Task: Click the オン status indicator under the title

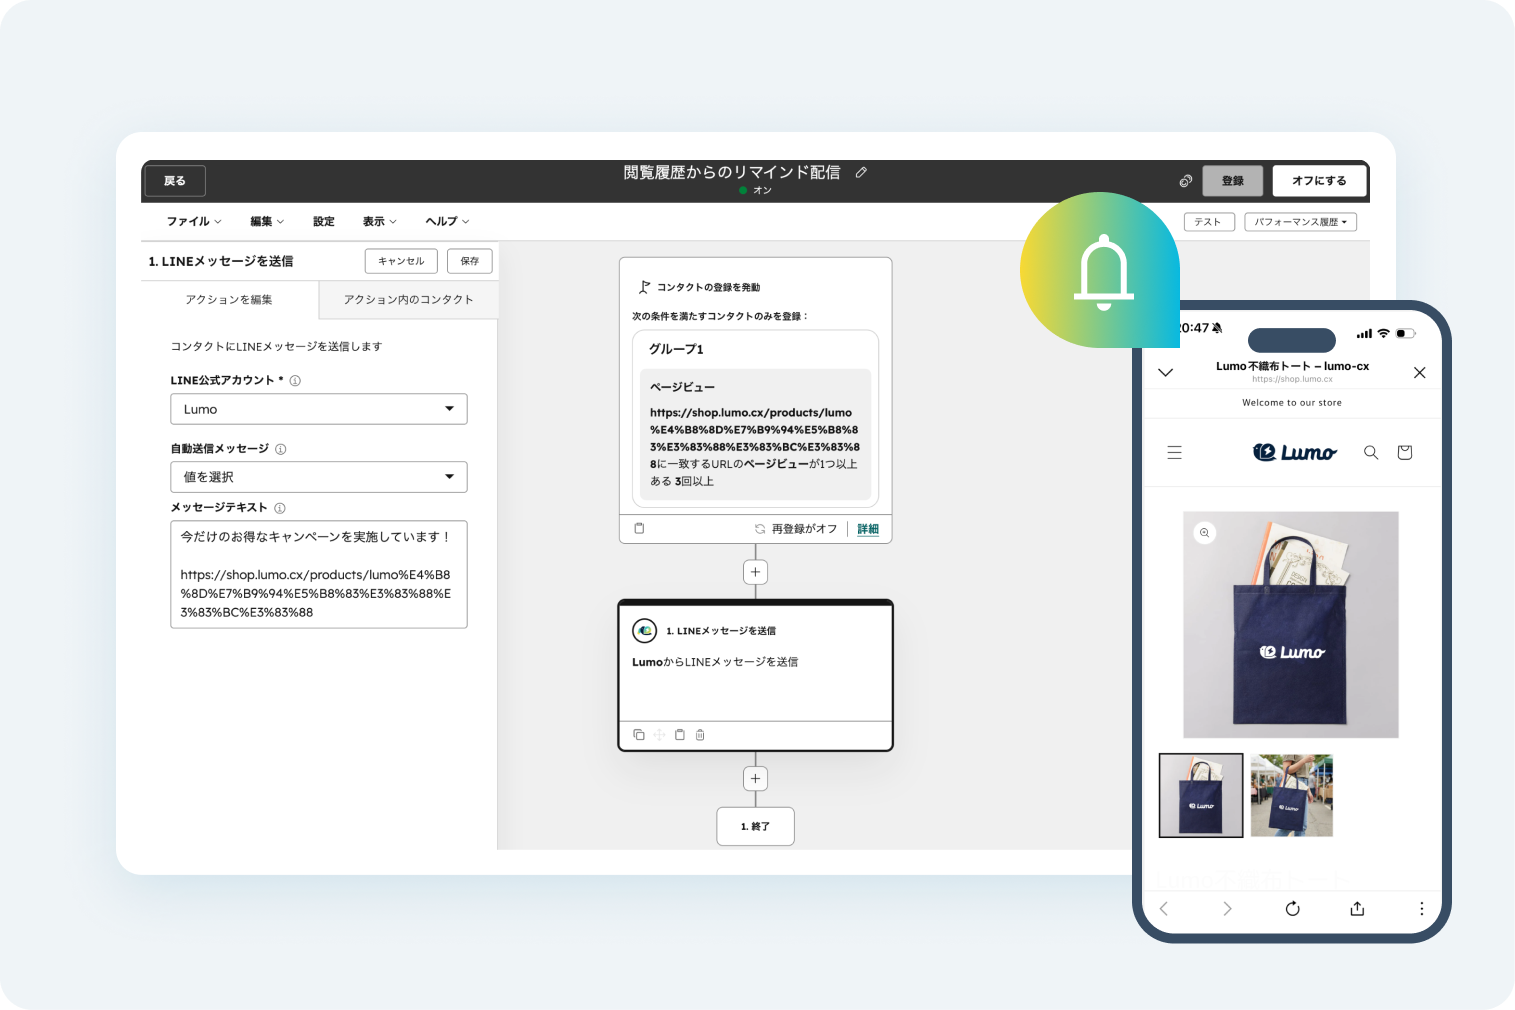Action: click(756, 190)
